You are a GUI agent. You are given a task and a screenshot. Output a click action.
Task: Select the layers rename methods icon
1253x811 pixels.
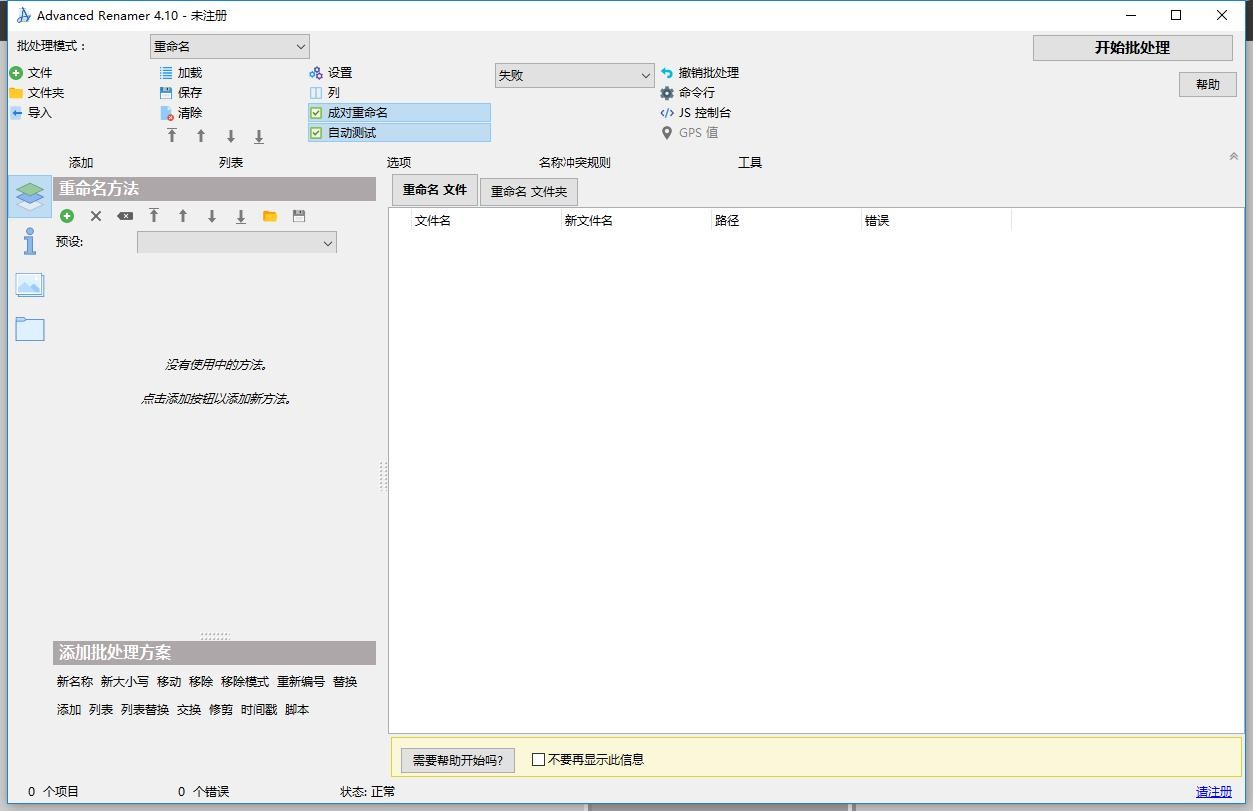click(30, 196)
